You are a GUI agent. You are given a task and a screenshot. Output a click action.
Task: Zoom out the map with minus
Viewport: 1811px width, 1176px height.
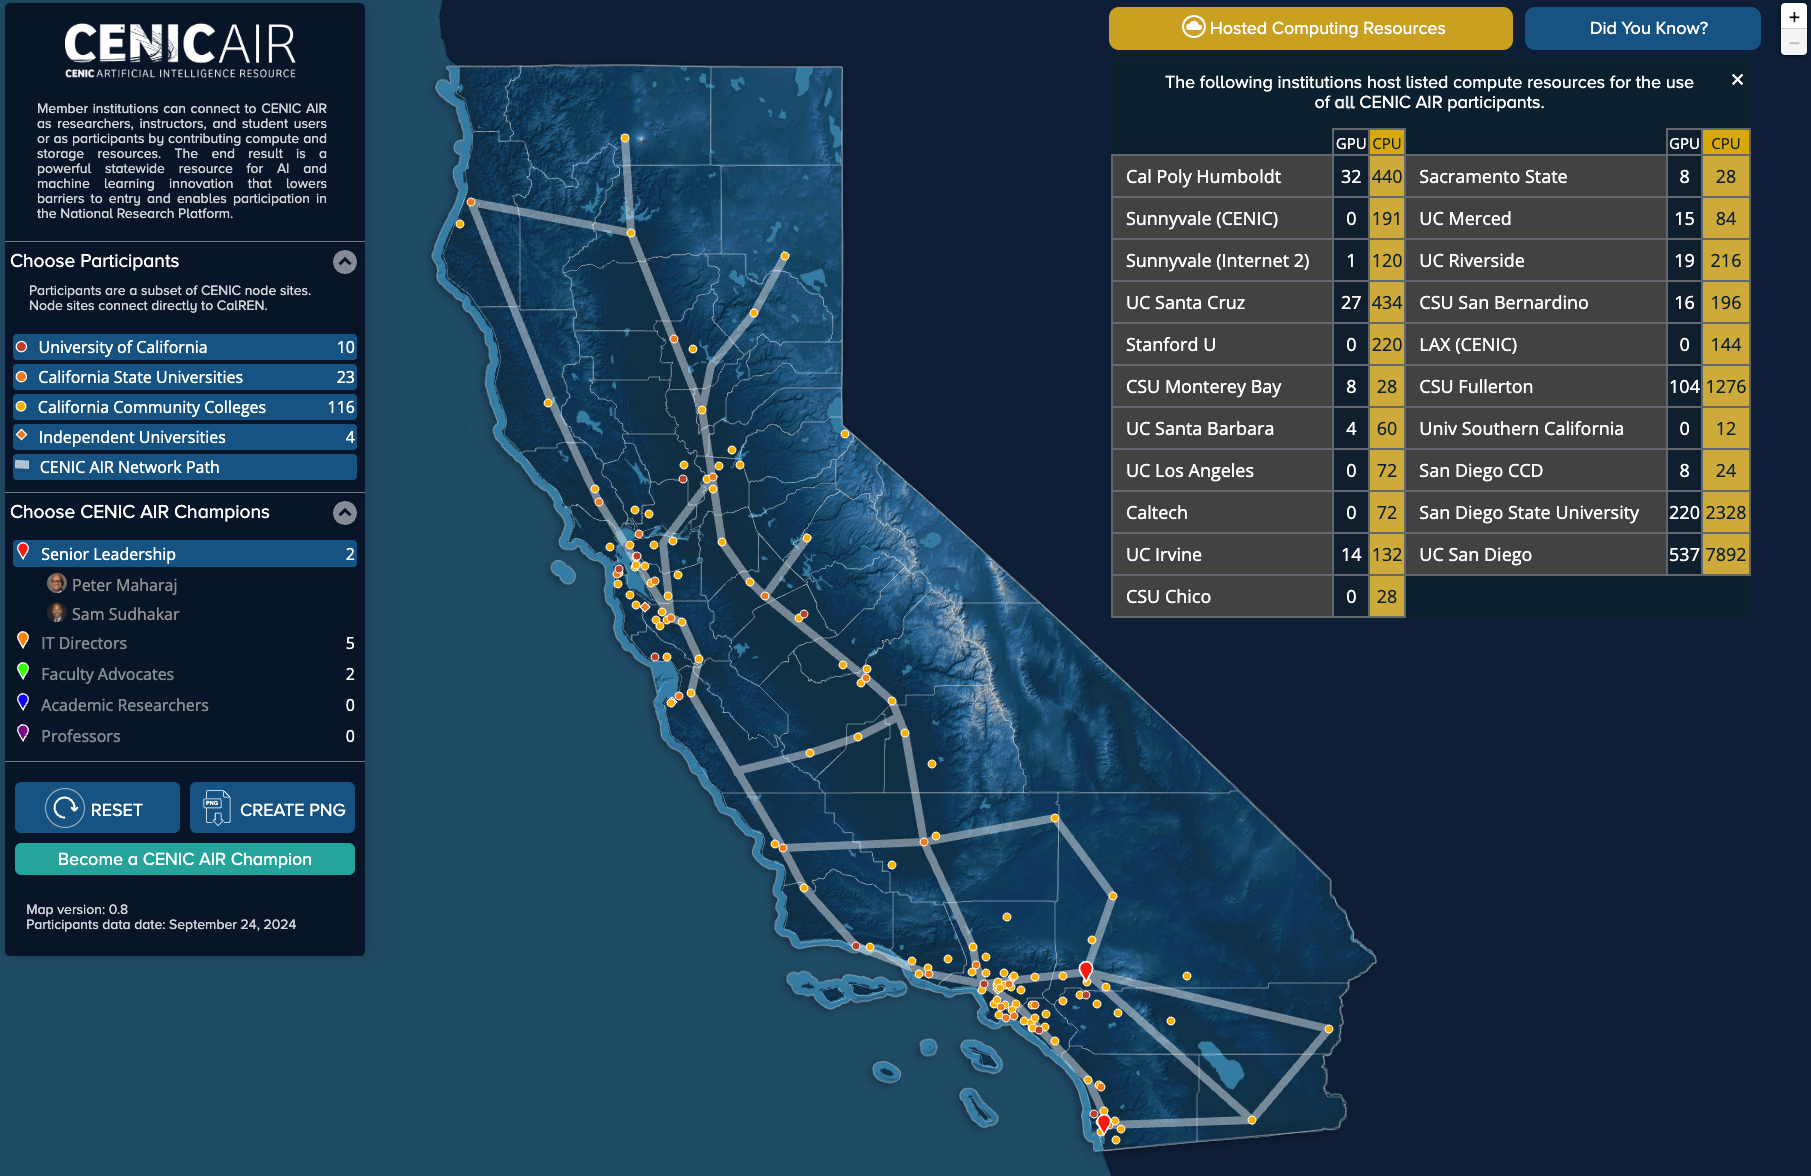pos(1794,43)
